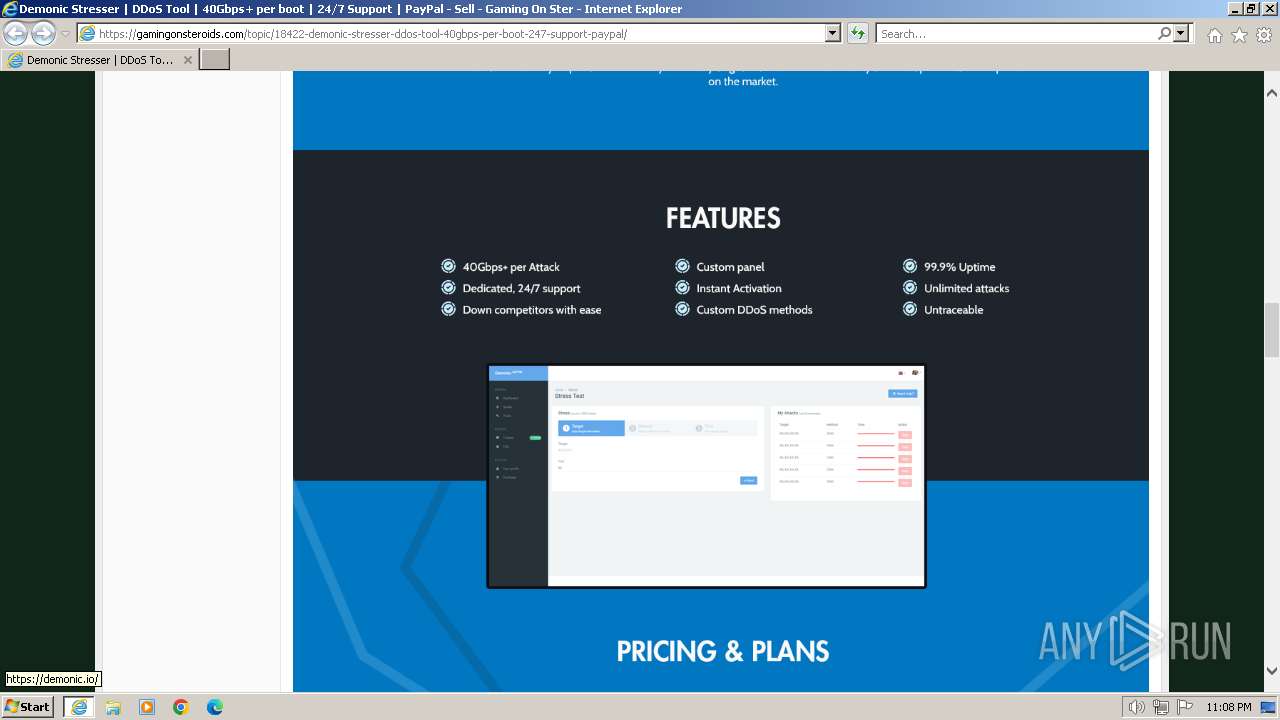This screenshot has width=1280, height=720.
Task: Open the media player taskbar icon
Action: tap(147, 707)
